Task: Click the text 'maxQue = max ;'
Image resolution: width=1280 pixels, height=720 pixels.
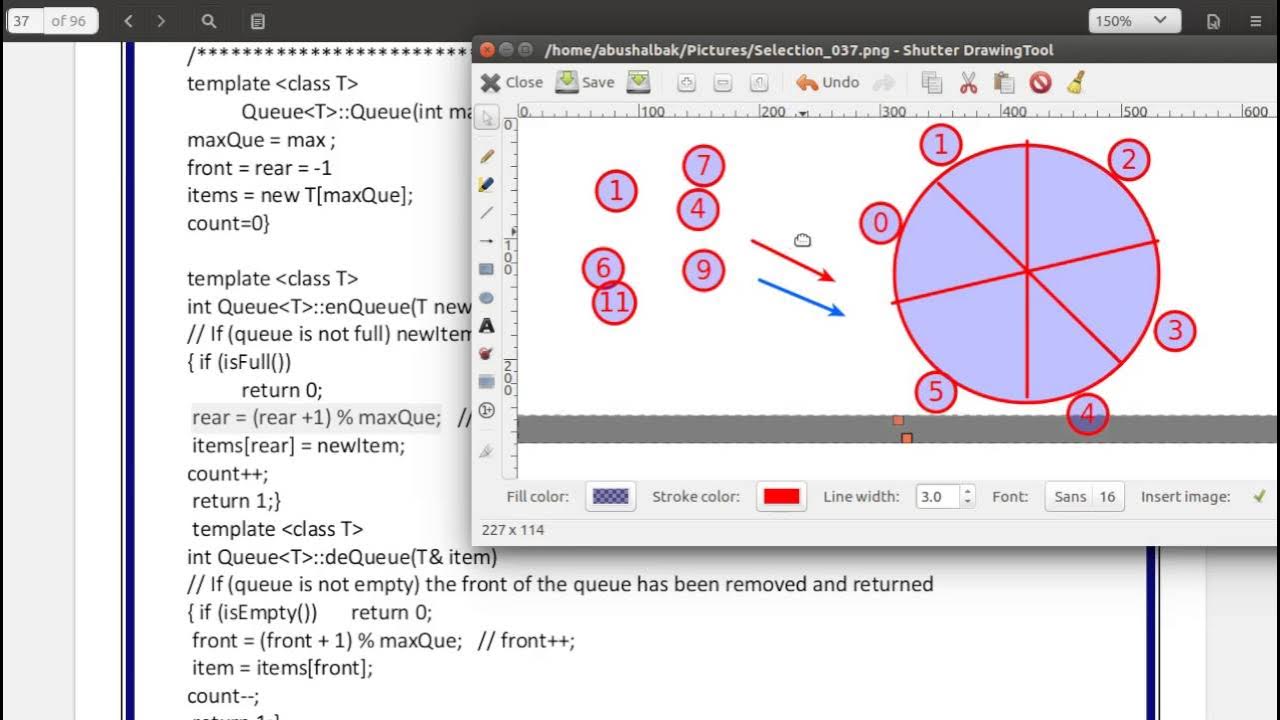Action: pos(261,140)
